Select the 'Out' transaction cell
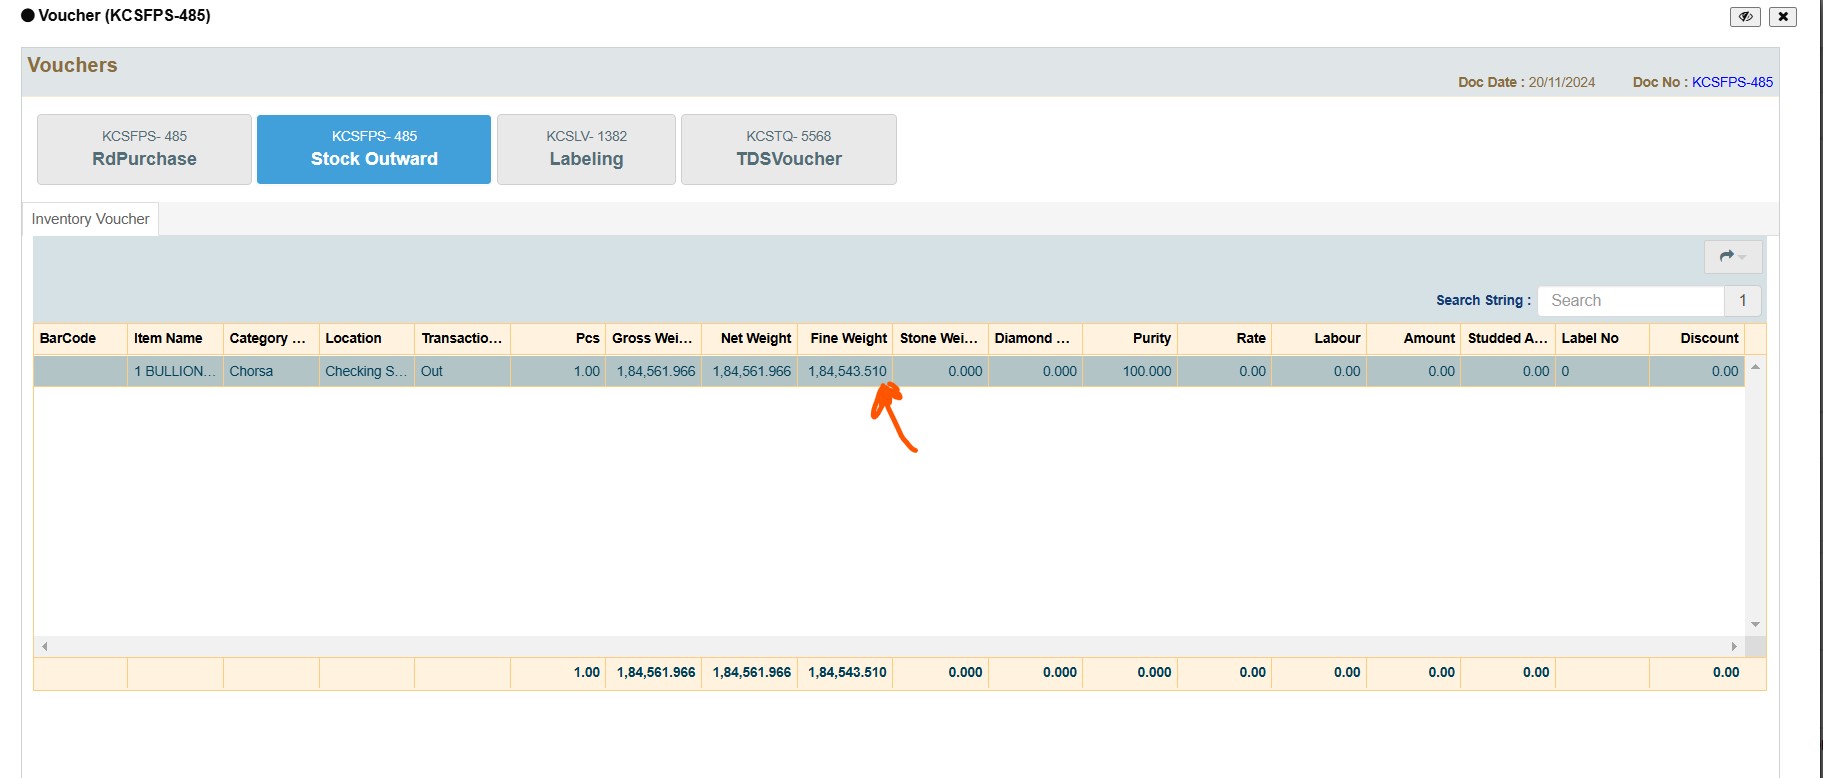The image size is (1823, 778). coord(462,371)
